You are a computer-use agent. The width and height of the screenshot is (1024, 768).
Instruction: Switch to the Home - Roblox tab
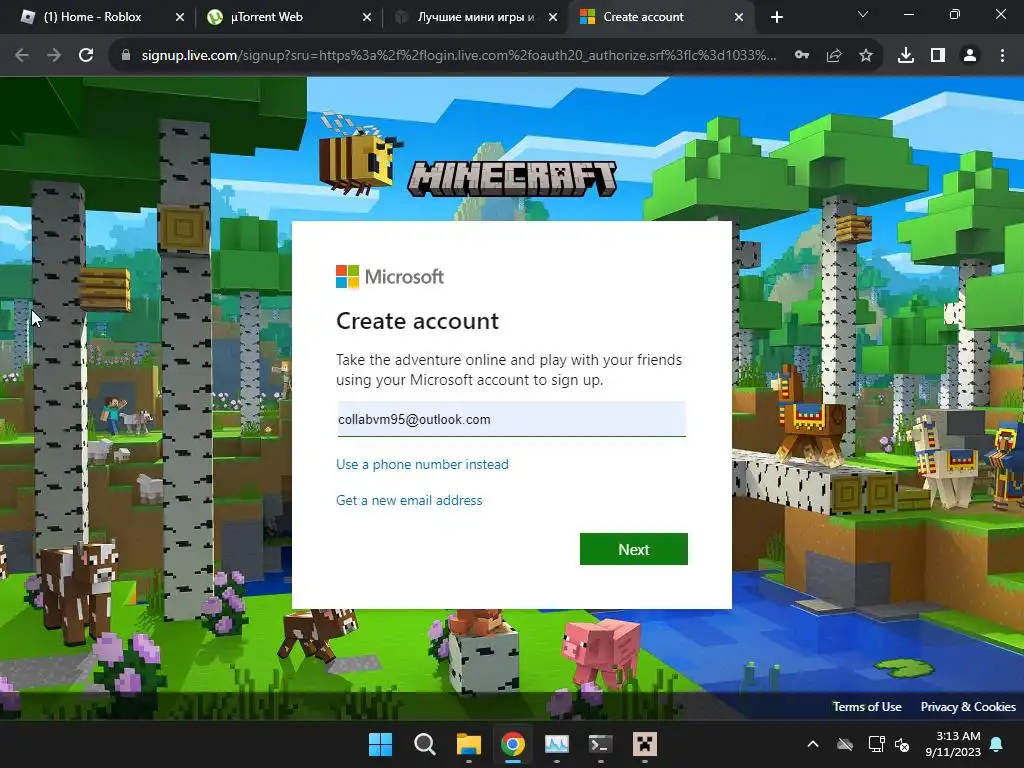click(x=91, y=17)
